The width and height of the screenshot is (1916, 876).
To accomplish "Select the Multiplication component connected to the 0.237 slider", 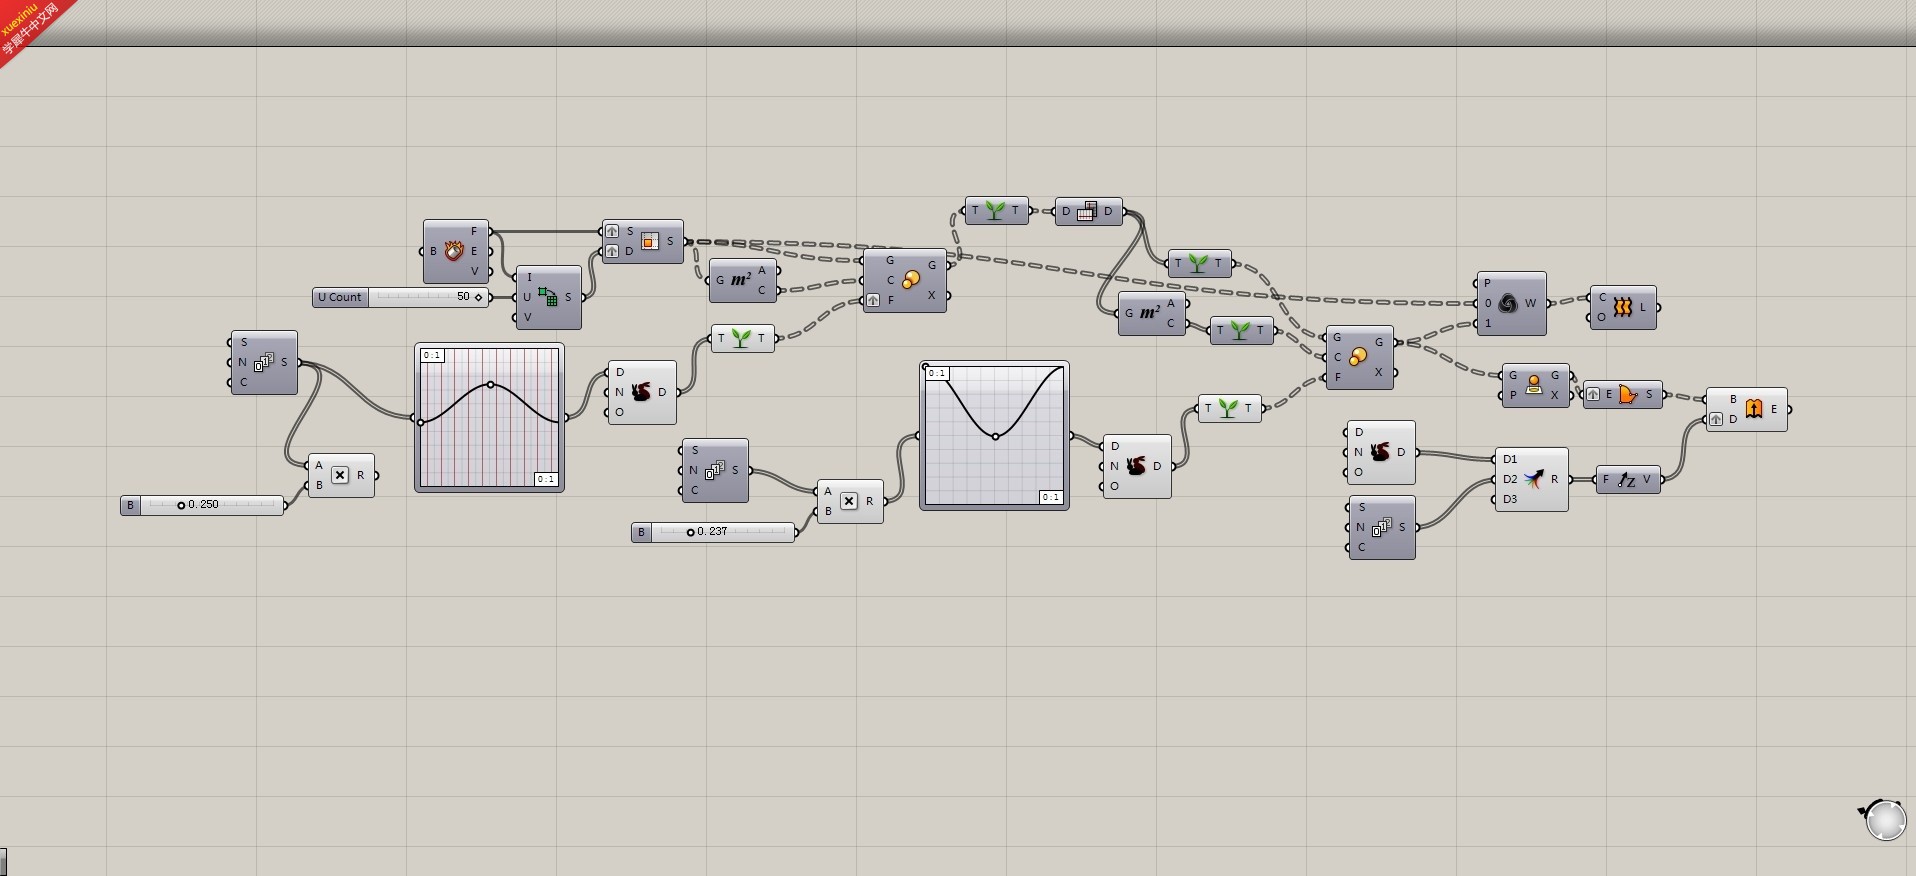I will pos(850,501).
